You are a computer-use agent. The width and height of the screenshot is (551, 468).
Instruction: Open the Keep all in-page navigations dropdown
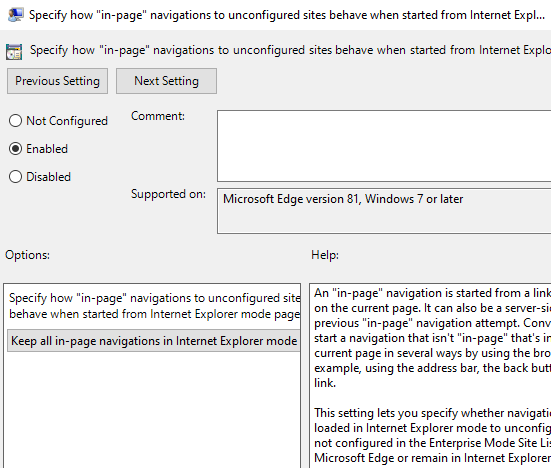tap(154, 341)
